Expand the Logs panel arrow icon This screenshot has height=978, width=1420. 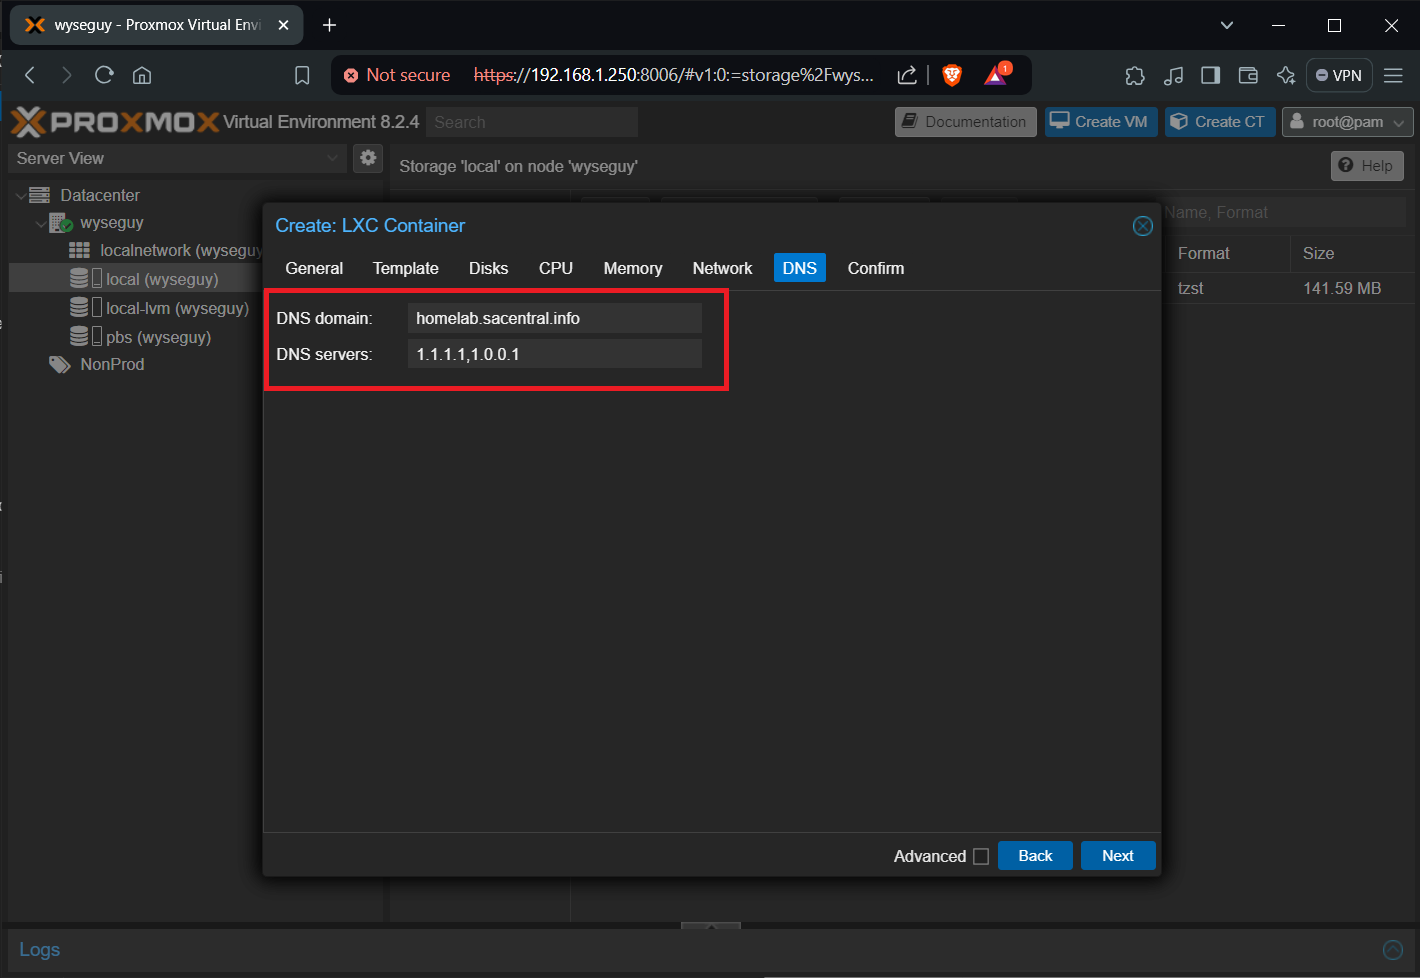pos(1392,950)
